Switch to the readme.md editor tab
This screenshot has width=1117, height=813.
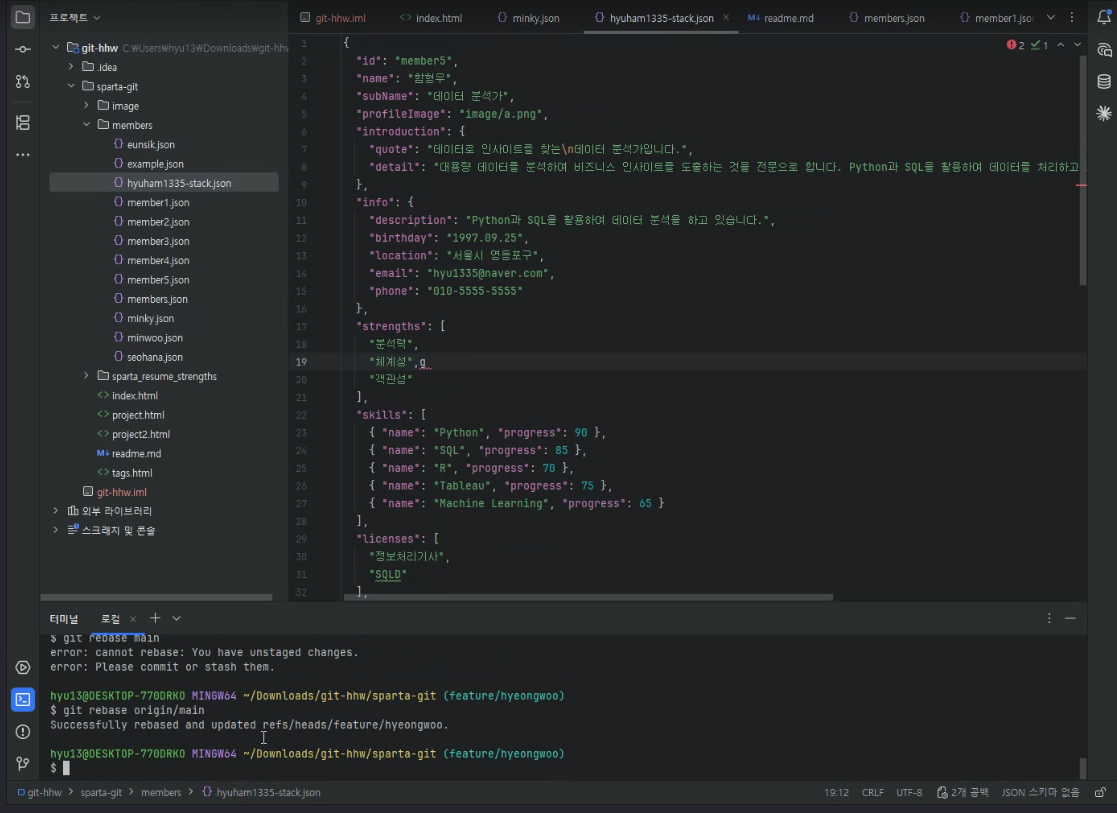click(x=781, y=18)
